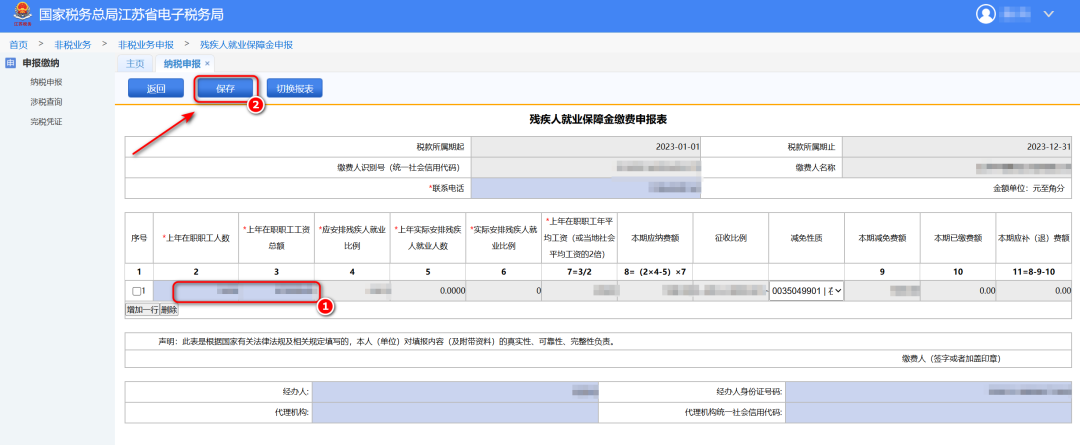This screenshot has height=445, width=1080.
Task: Focus the 经办人 input field
Action: pyautogui.click(x=456, y=391)
